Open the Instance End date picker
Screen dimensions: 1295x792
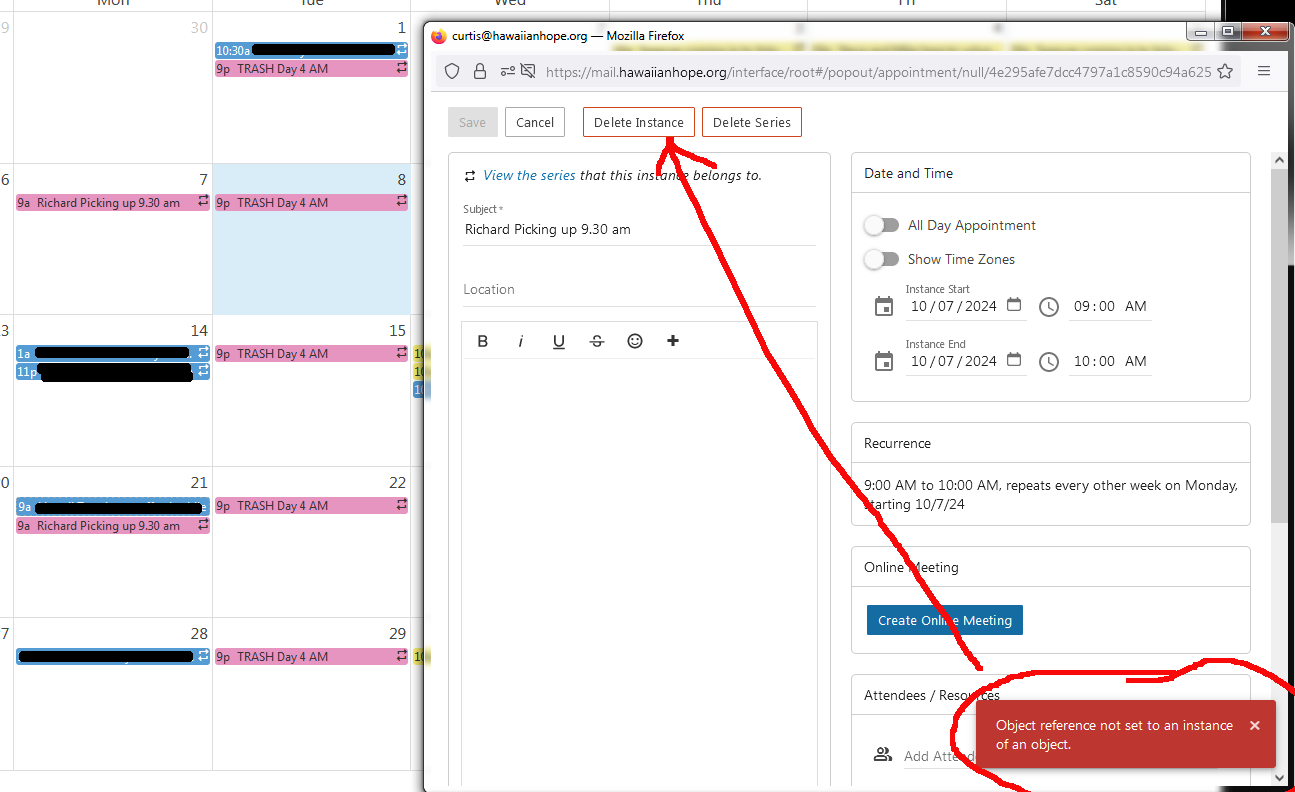(x=1014, y=361)
